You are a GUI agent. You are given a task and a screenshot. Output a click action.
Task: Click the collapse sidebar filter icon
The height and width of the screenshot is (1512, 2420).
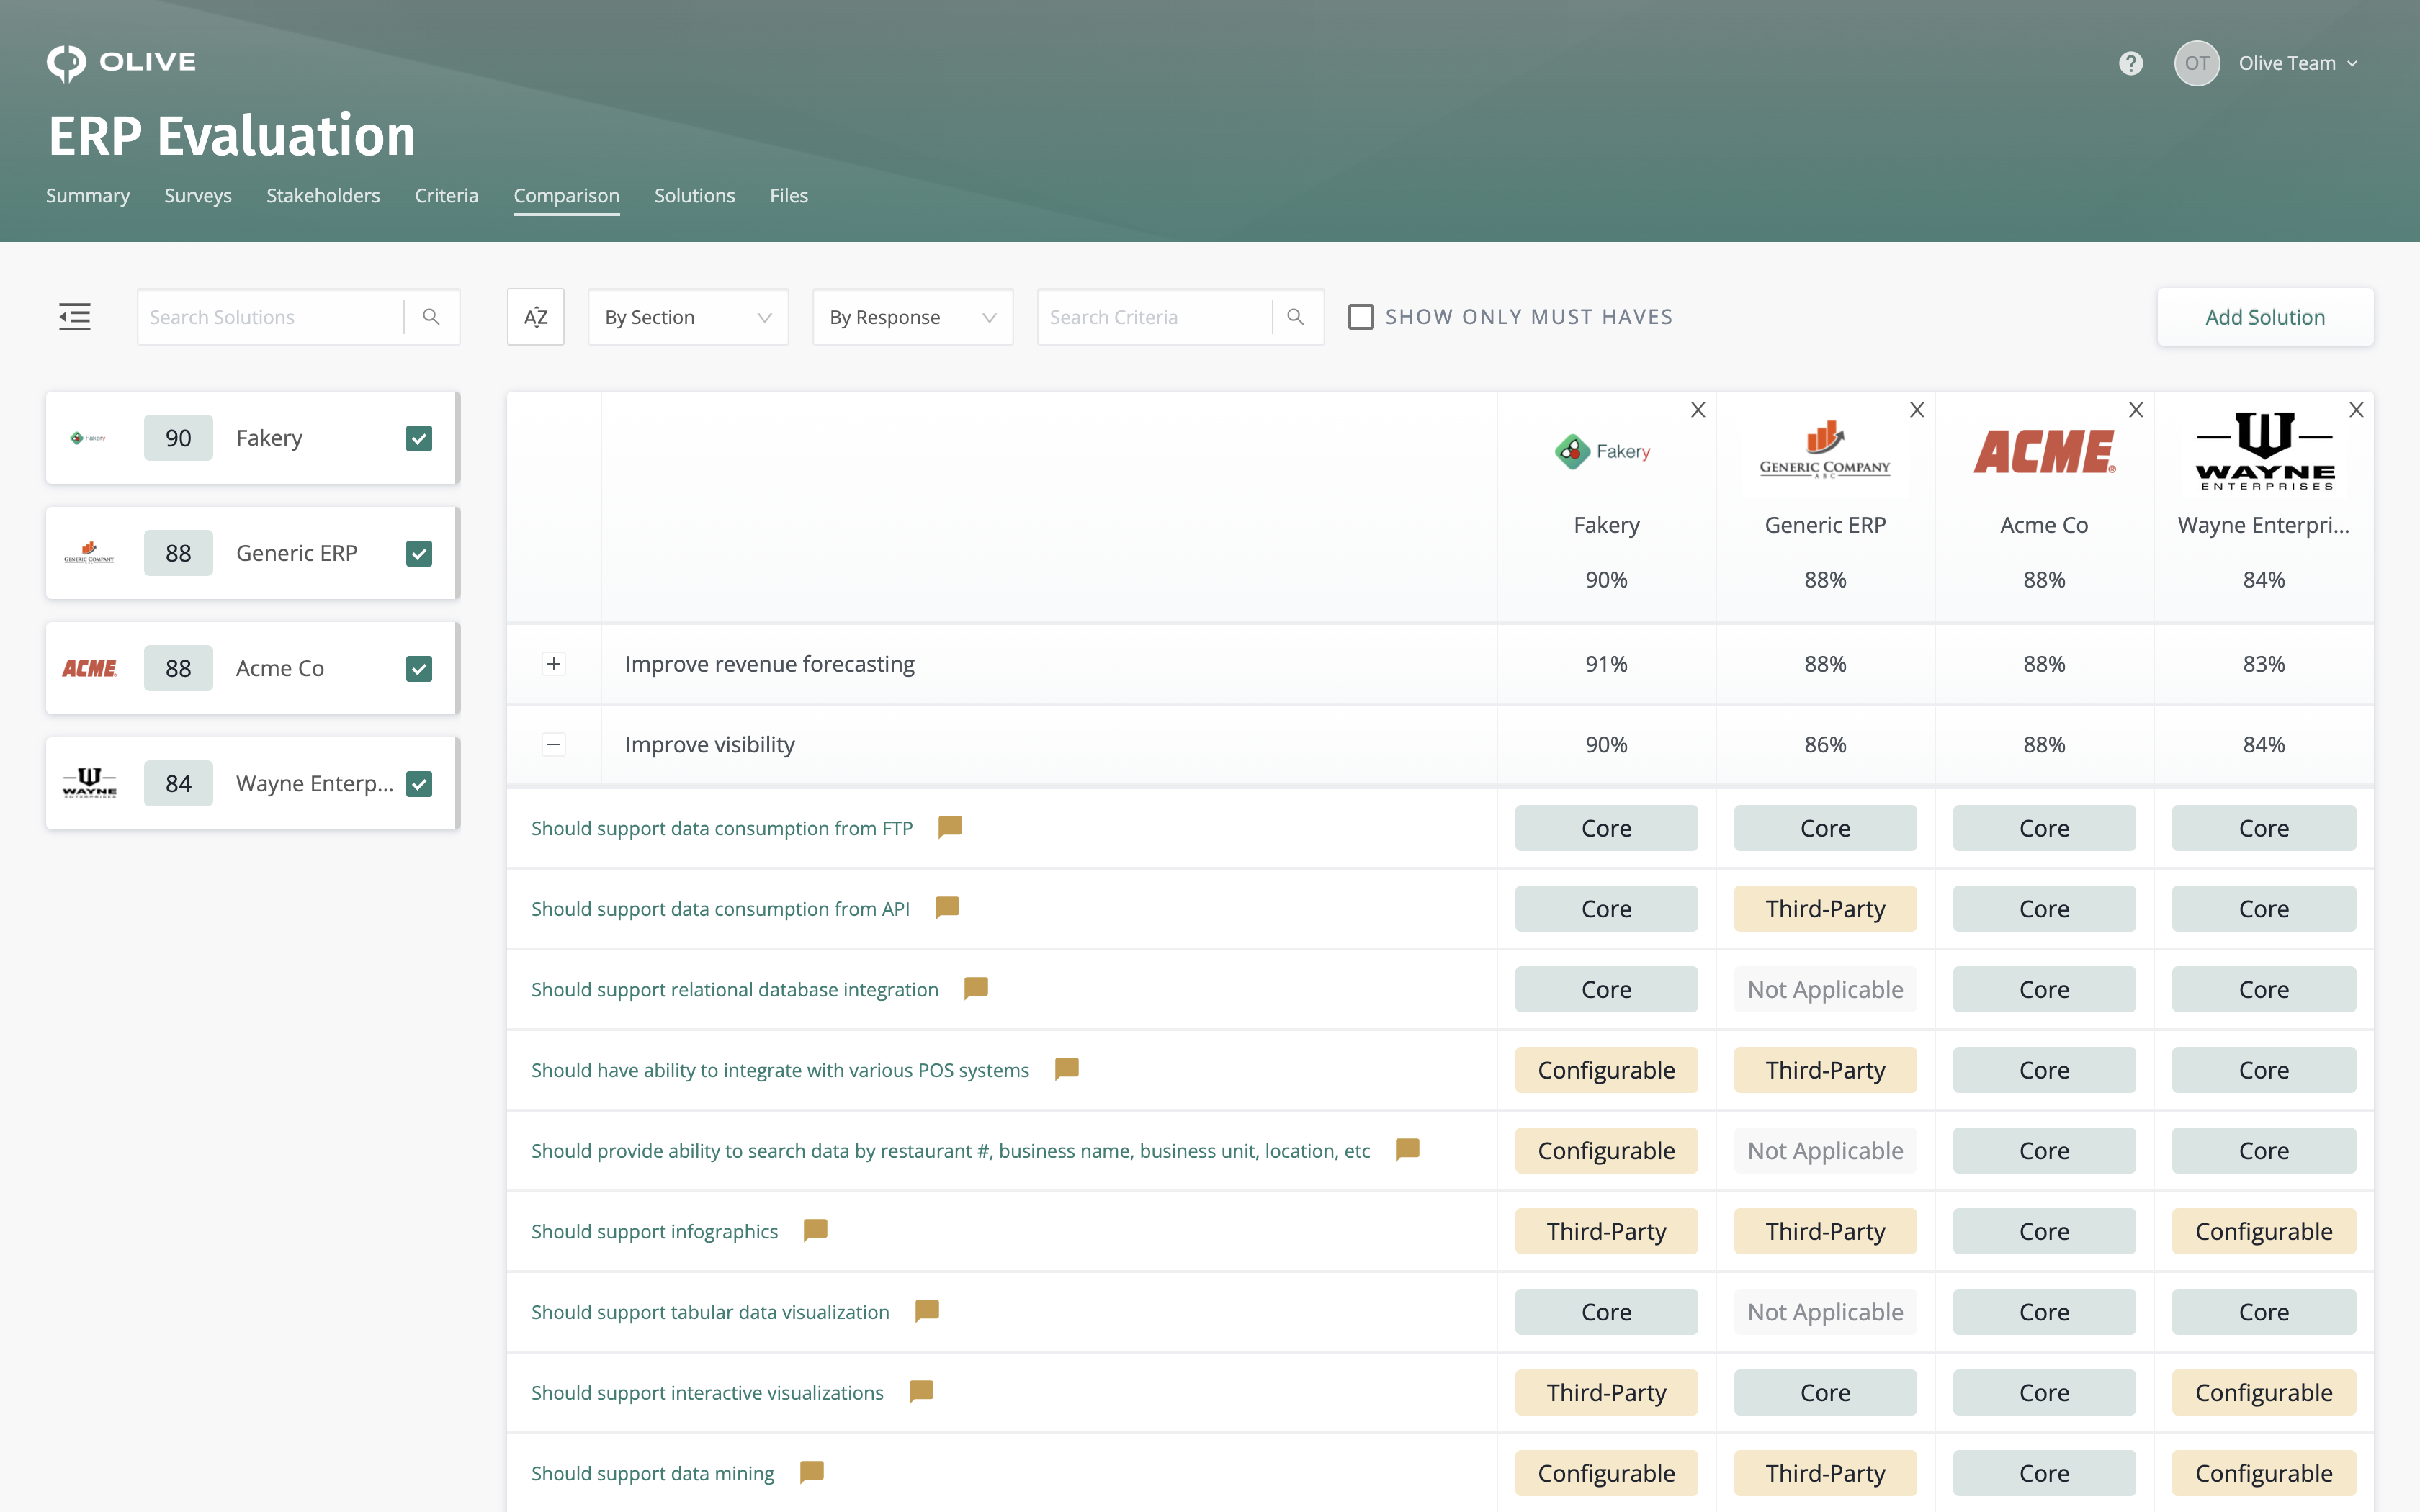(75, 316)
